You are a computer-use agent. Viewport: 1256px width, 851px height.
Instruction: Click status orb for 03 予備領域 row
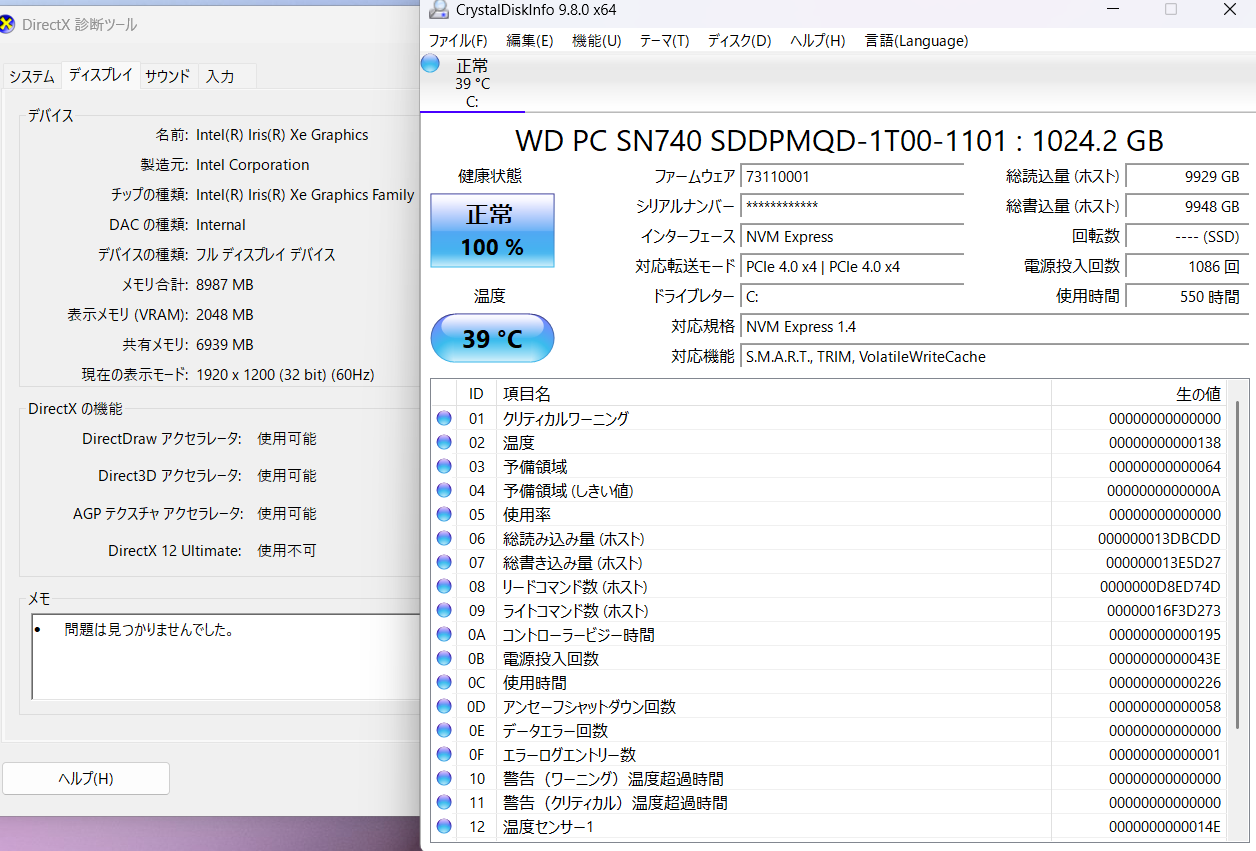[x=444, y=467]
